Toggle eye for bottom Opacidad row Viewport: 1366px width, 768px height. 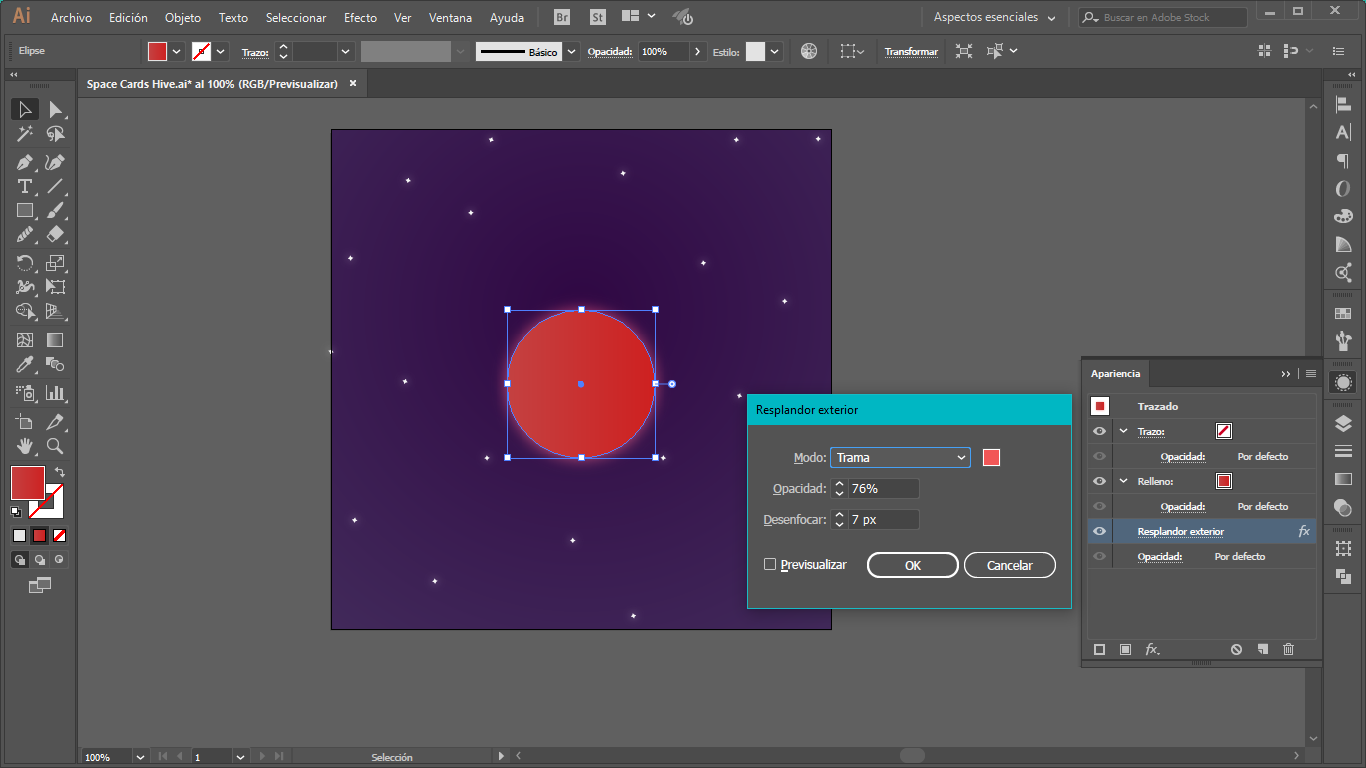coord(1100,556)
